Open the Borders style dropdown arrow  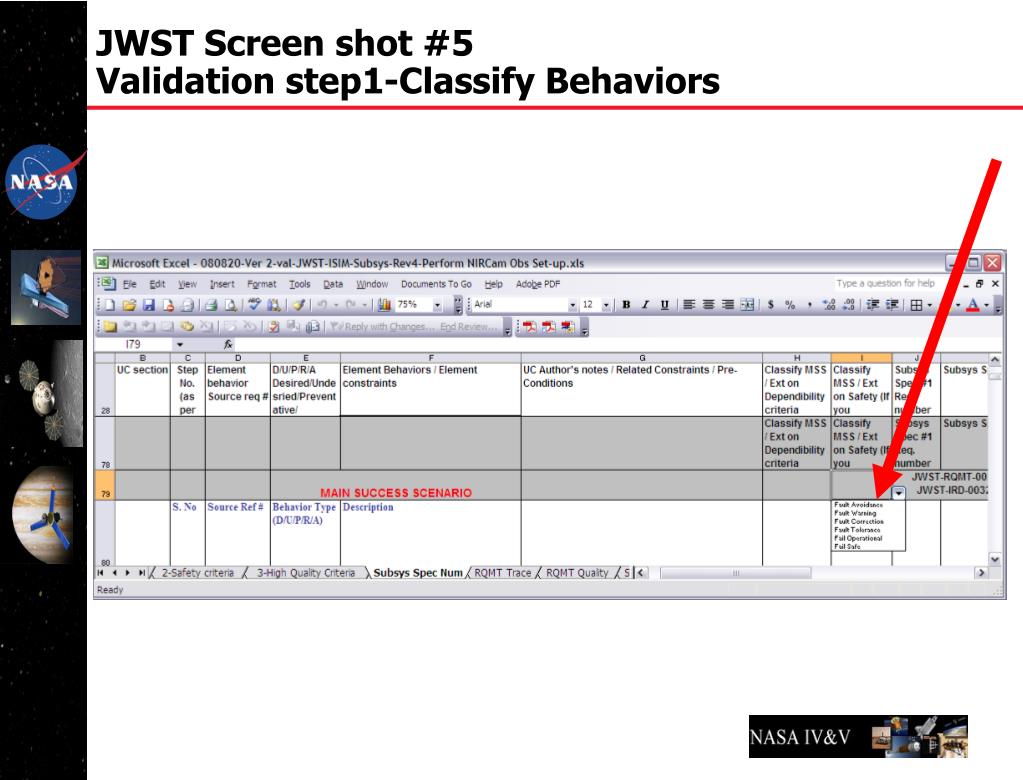[x=930, y=305]
